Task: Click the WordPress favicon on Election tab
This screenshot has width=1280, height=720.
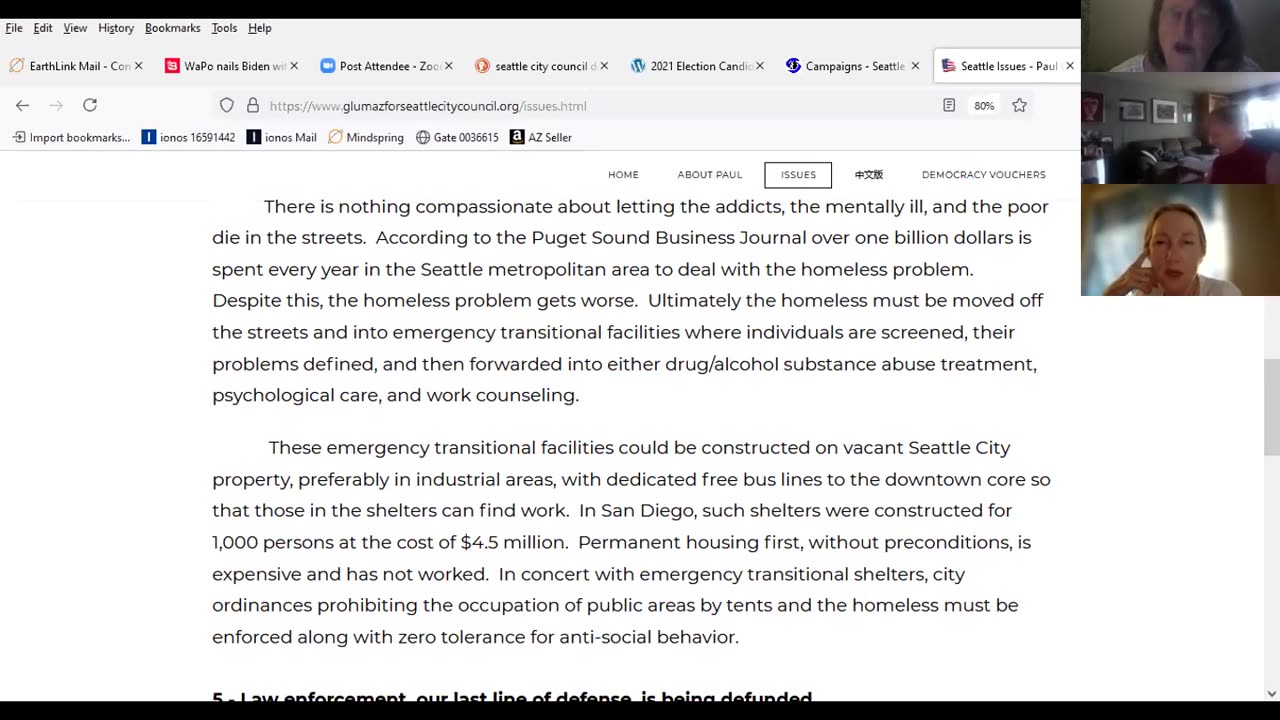Action: coord(638,66)
